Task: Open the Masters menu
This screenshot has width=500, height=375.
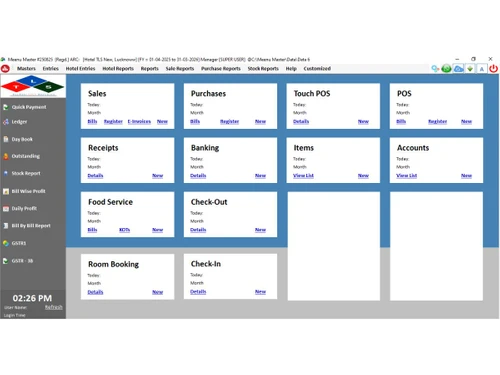Action: point(26,68)
